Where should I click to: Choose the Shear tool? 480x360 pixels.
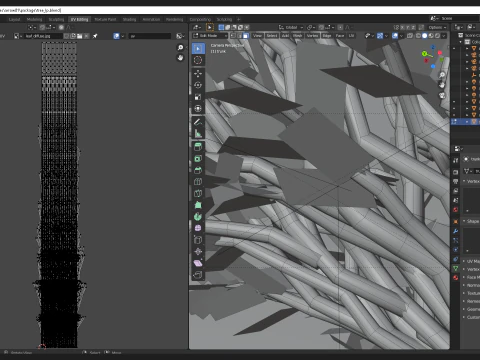(x=198, y=263)
